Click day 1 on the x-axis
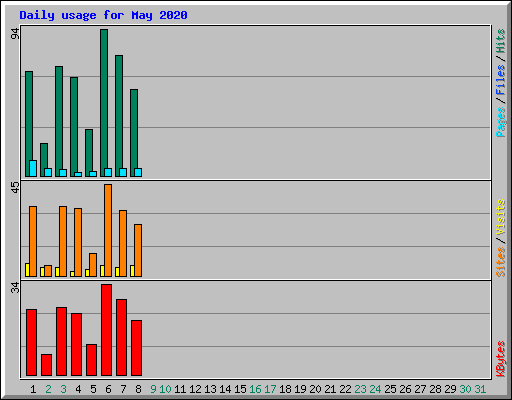The height and width of the screenshot is (400, 512). (x=33, y=389)
